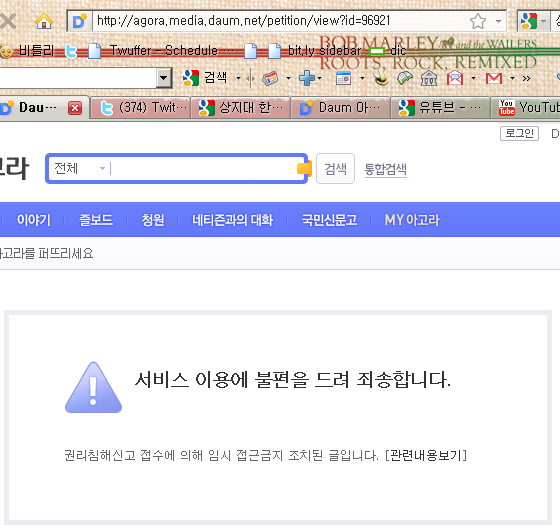Focus the Agora search text field
Viewport: 560px width, 529px height.
[x=203, y=168]
